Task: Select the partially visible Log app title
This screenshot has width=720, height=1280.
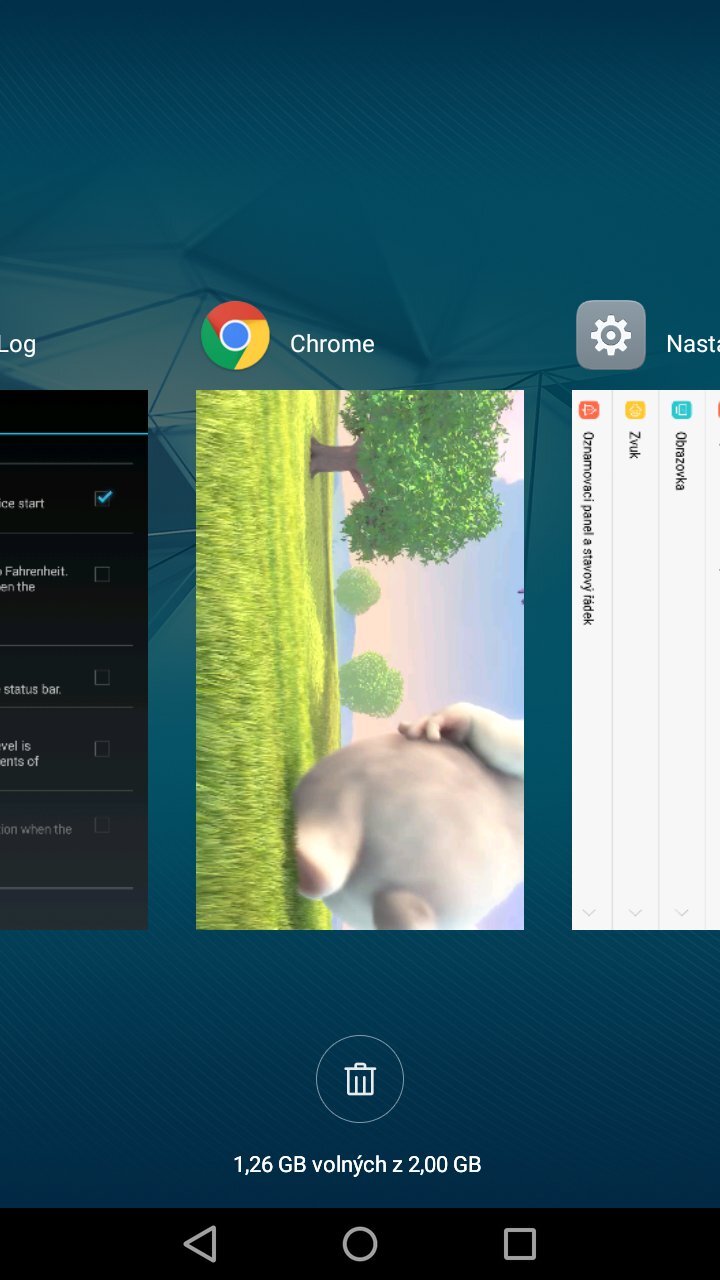Action: [17, 344]
